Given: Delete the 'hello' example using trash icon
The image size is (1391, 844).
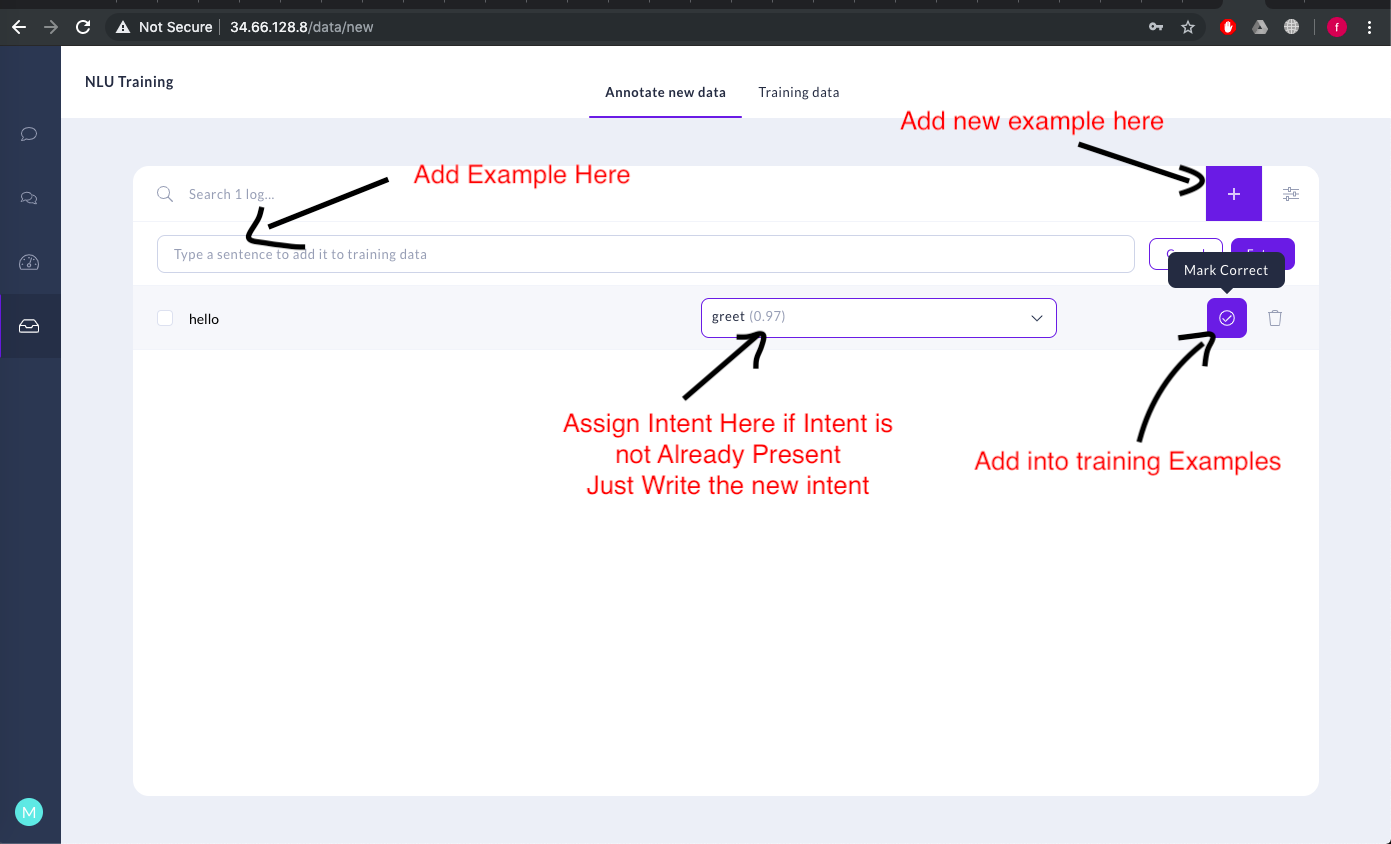Looking at the screenshot, I should [1274, 318].
